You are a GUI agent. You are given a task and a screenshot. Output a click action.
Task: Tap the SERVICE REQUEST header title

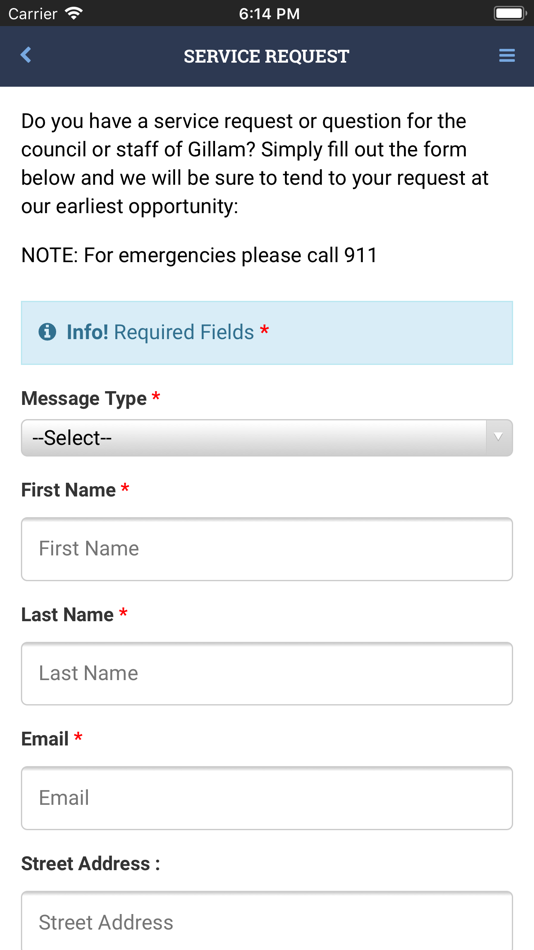pyautogui.click(x=267, y=56)
